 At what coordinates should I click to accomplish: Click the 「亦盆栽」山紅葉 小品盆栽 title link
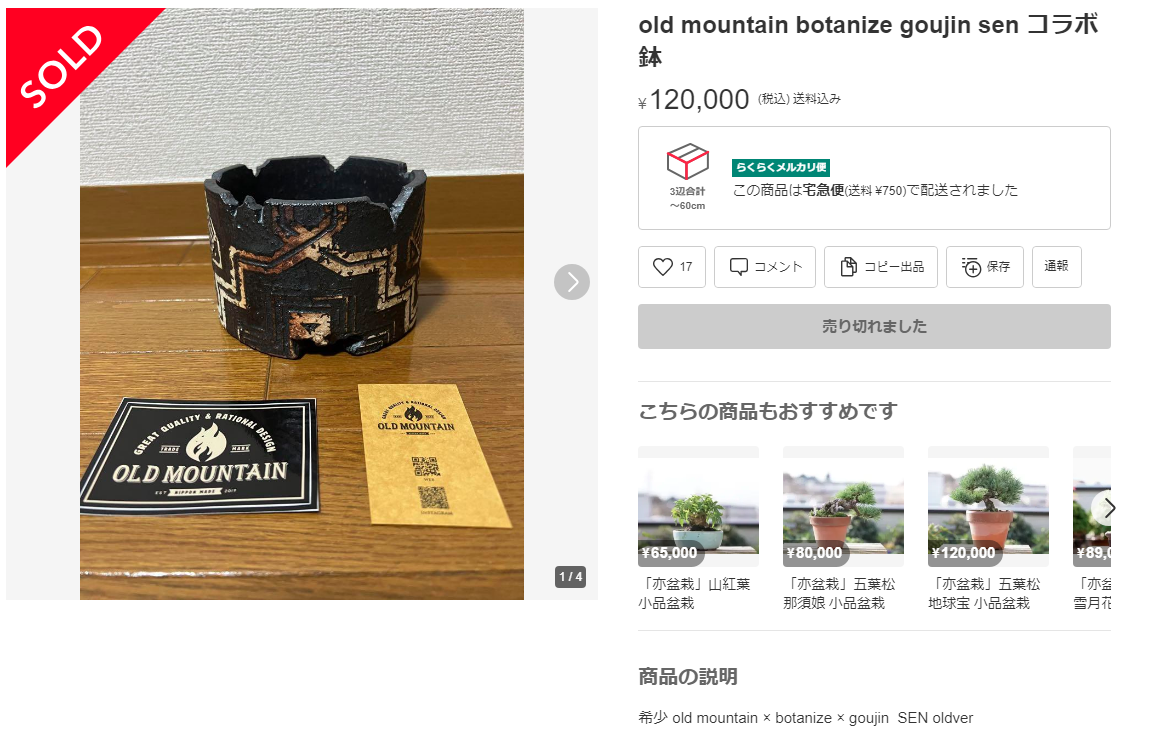pyautogui.click(x=694, y=593)
